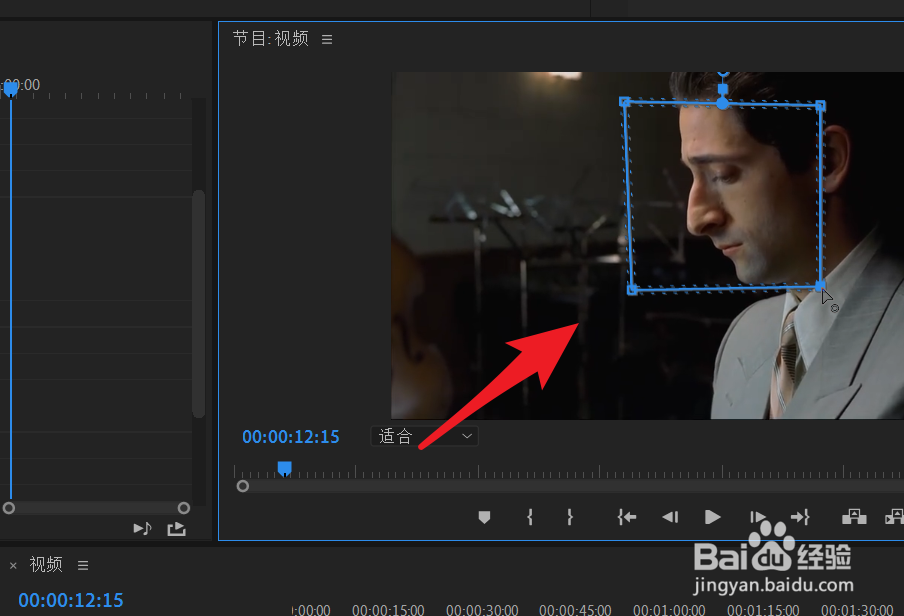Image resolution: width=904 pixels, height=616 pixels.
Task: Click mask top-right corner handle
Action: [x=820, y=106]
